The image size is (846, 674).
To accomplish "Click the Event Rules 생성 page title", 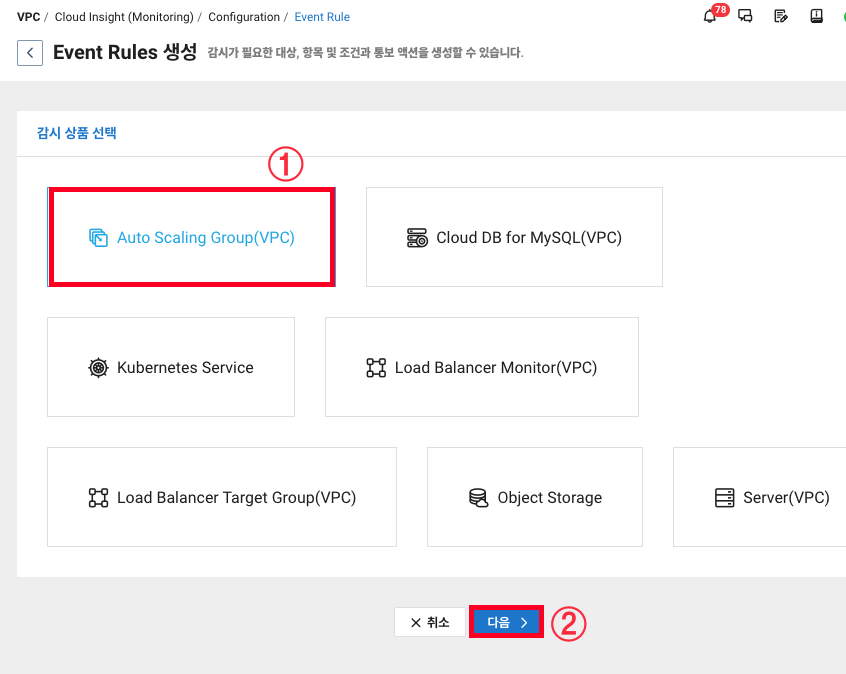I will [125, 52].
